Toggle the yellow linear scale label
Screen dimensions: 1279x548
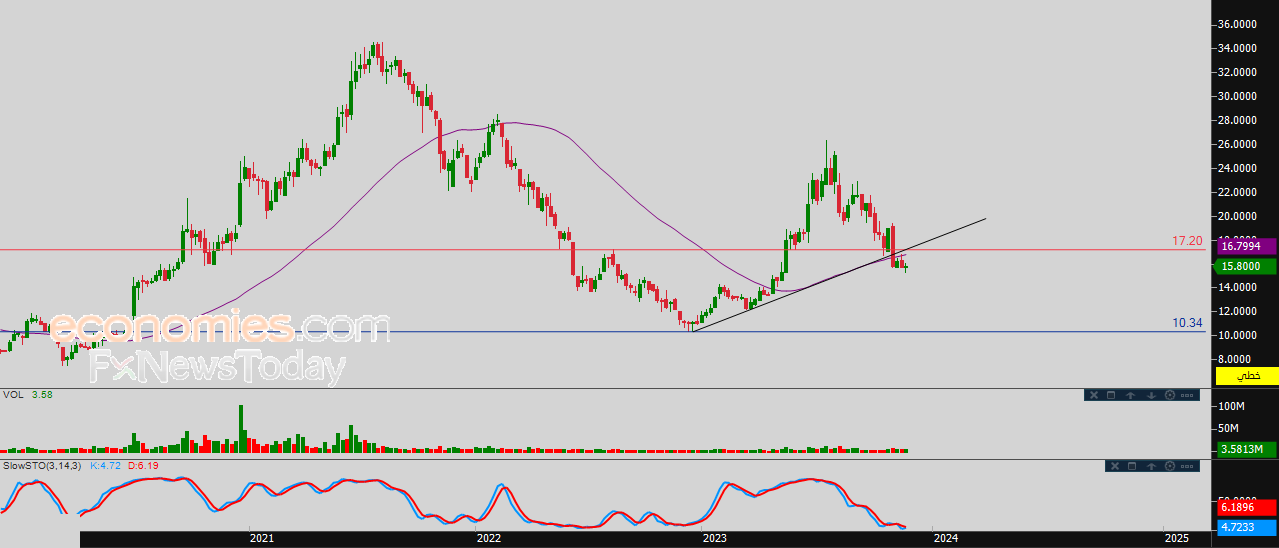coord(1247,375)
